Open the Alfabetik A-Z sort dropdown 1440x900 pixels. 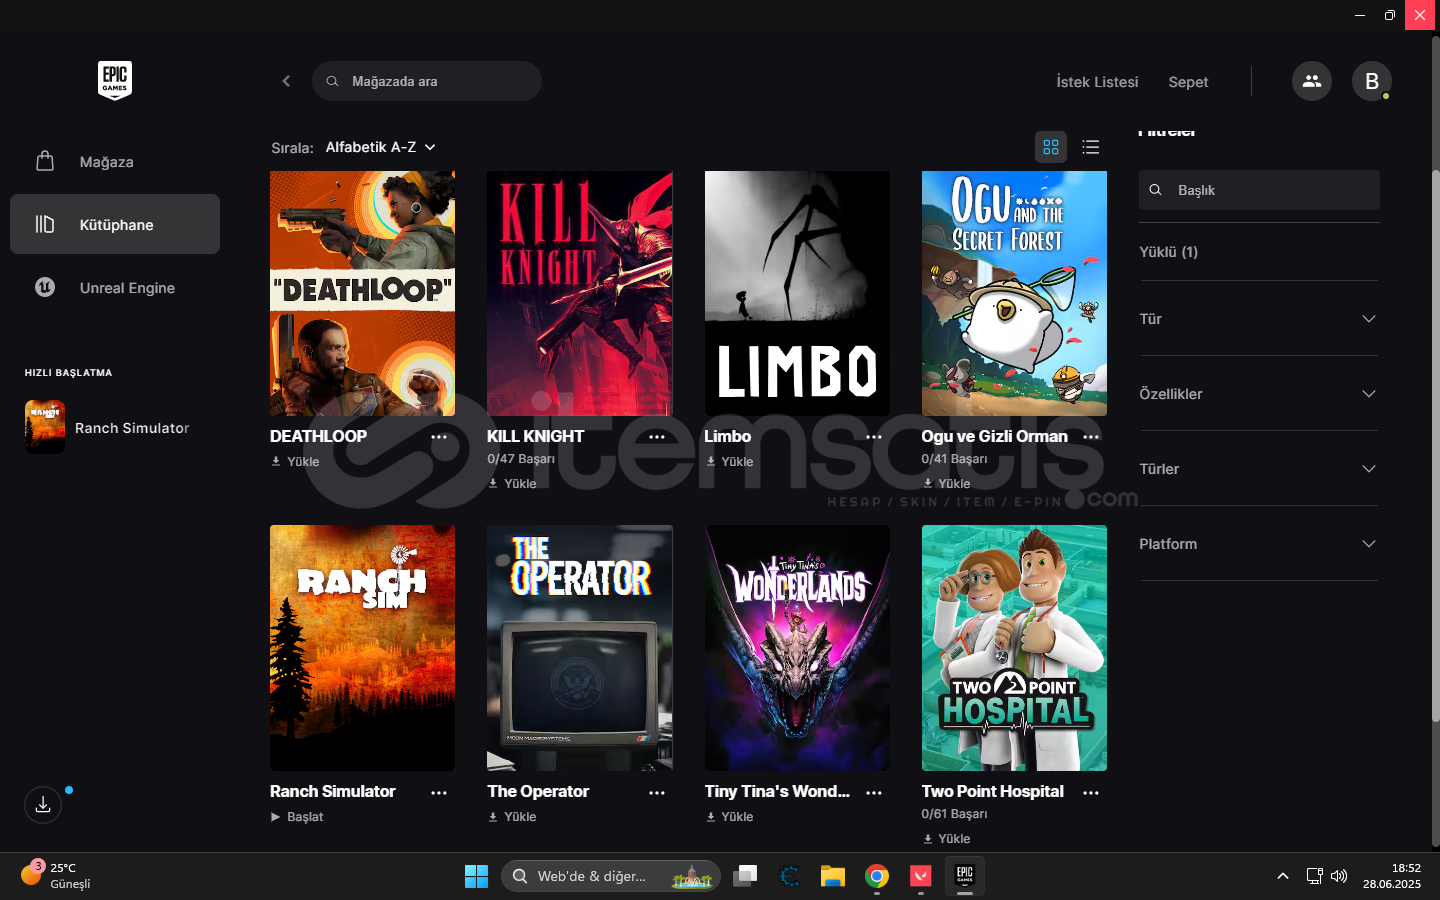pyautogui.click(x=381, y=147)
